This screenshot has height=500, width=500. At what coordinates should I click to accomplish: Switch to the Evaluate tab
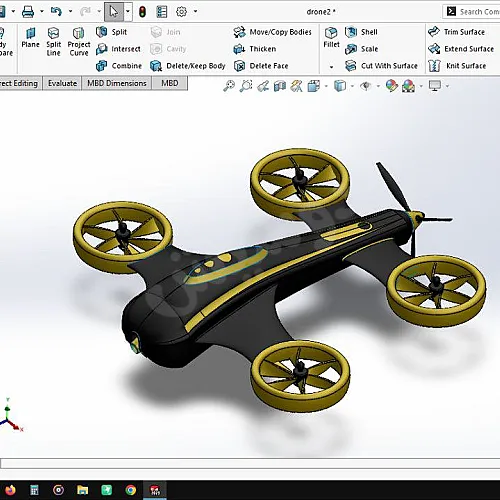[x=62, y=83]
